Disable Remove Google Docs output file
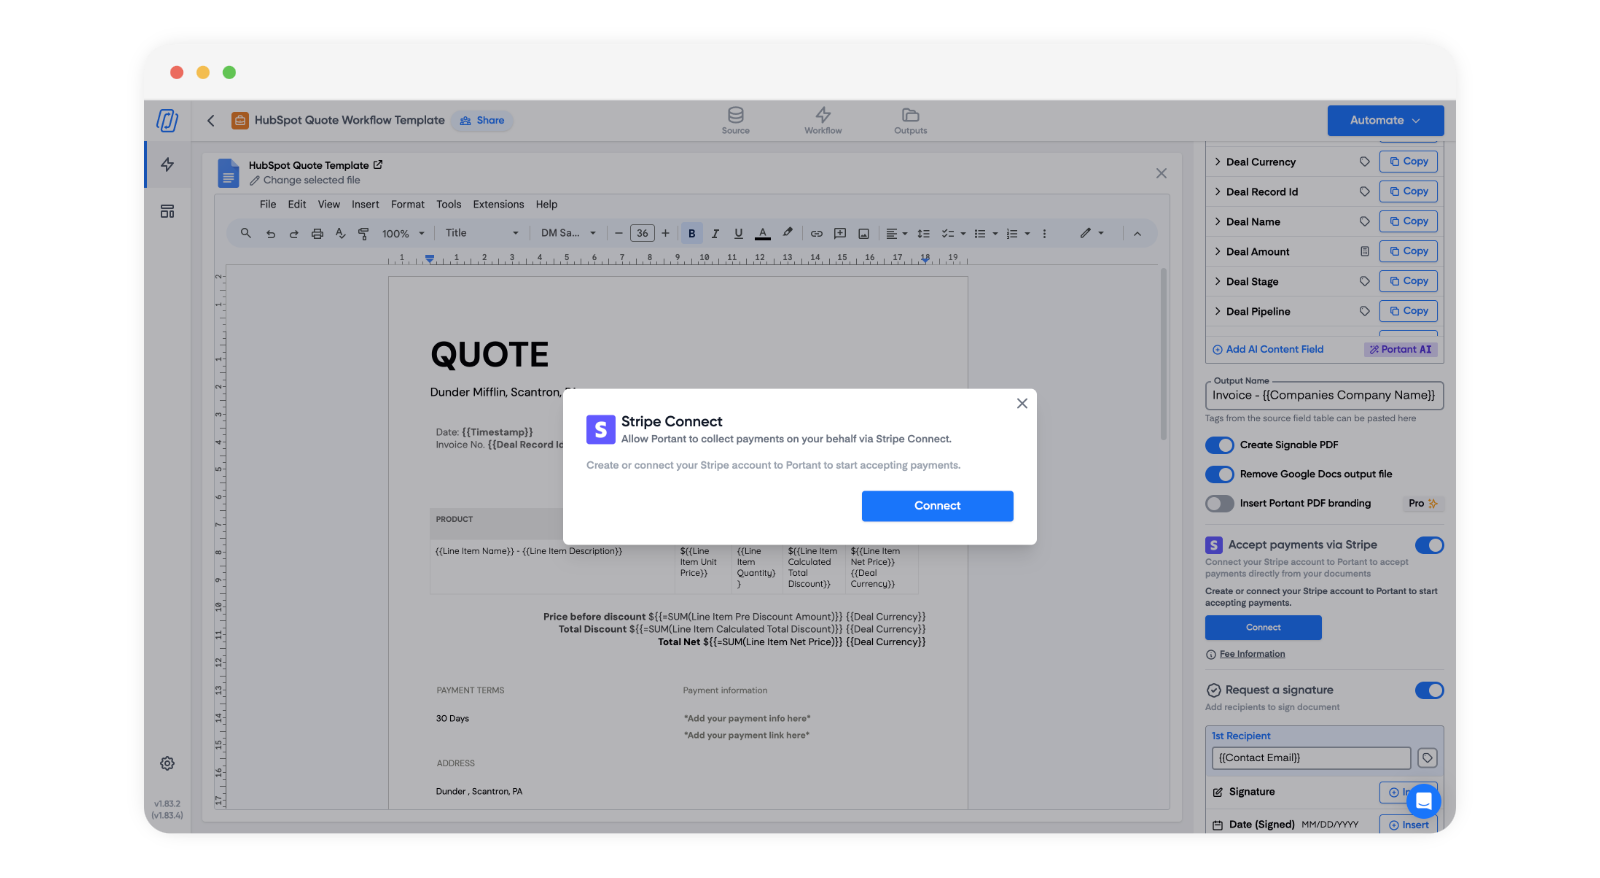This screenshot has height=878, width=1600. [x=1219, y=474]
